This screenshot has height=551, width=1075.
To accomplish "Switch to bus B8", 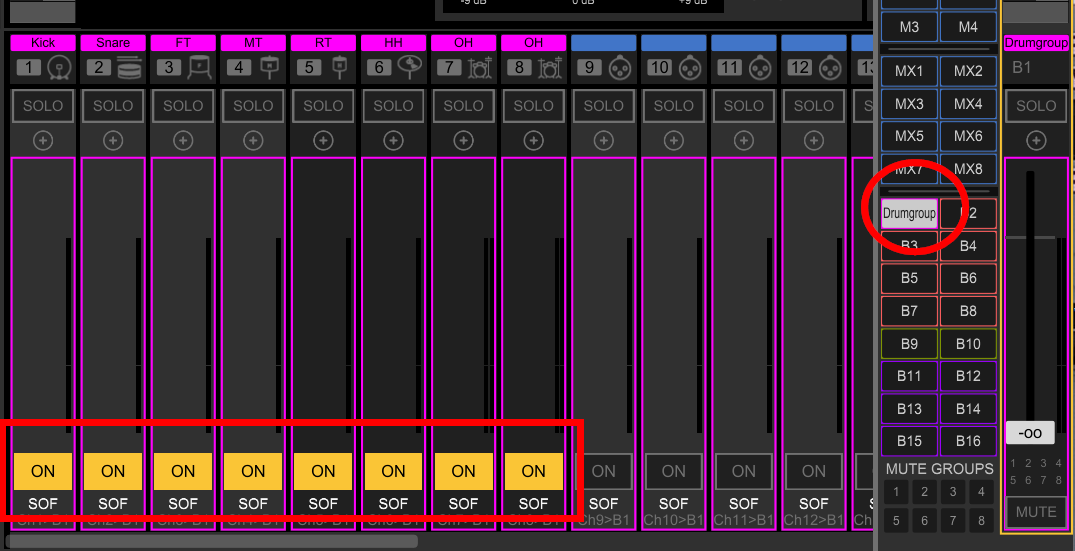I will tap(968, 311).
